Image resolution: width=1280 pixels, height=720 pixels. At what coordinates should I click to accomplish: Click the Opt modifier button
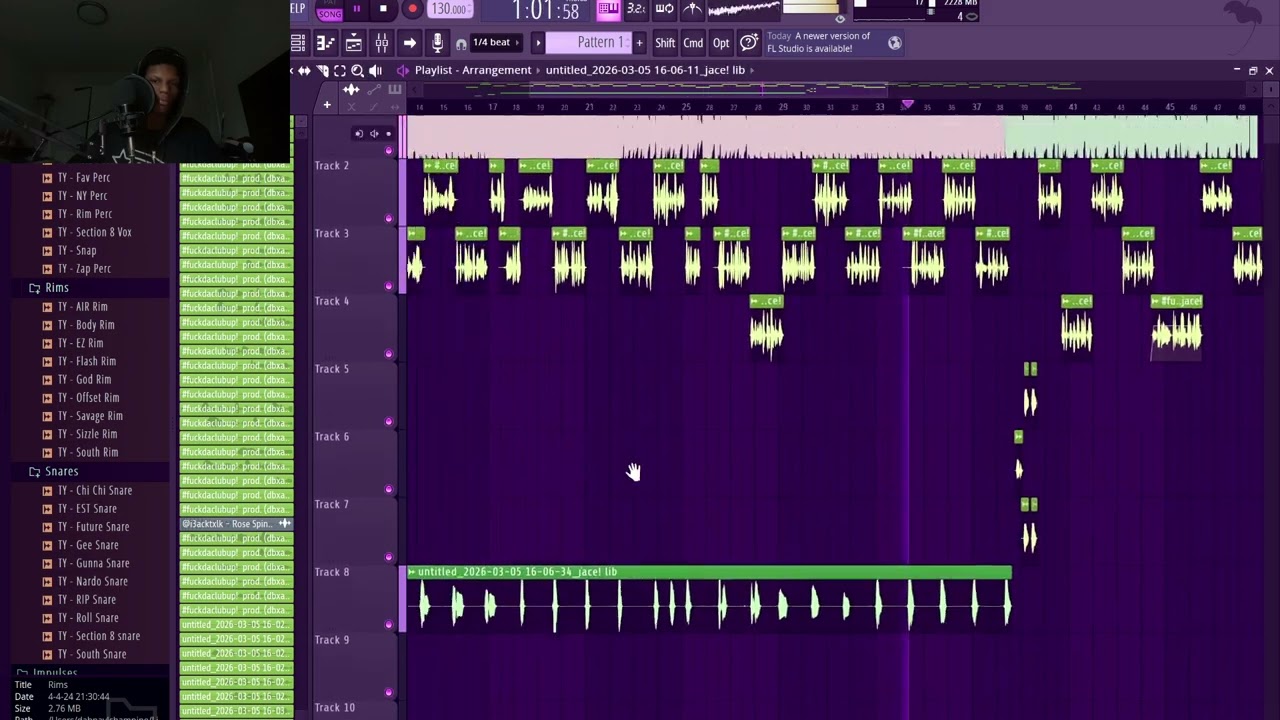721,43
